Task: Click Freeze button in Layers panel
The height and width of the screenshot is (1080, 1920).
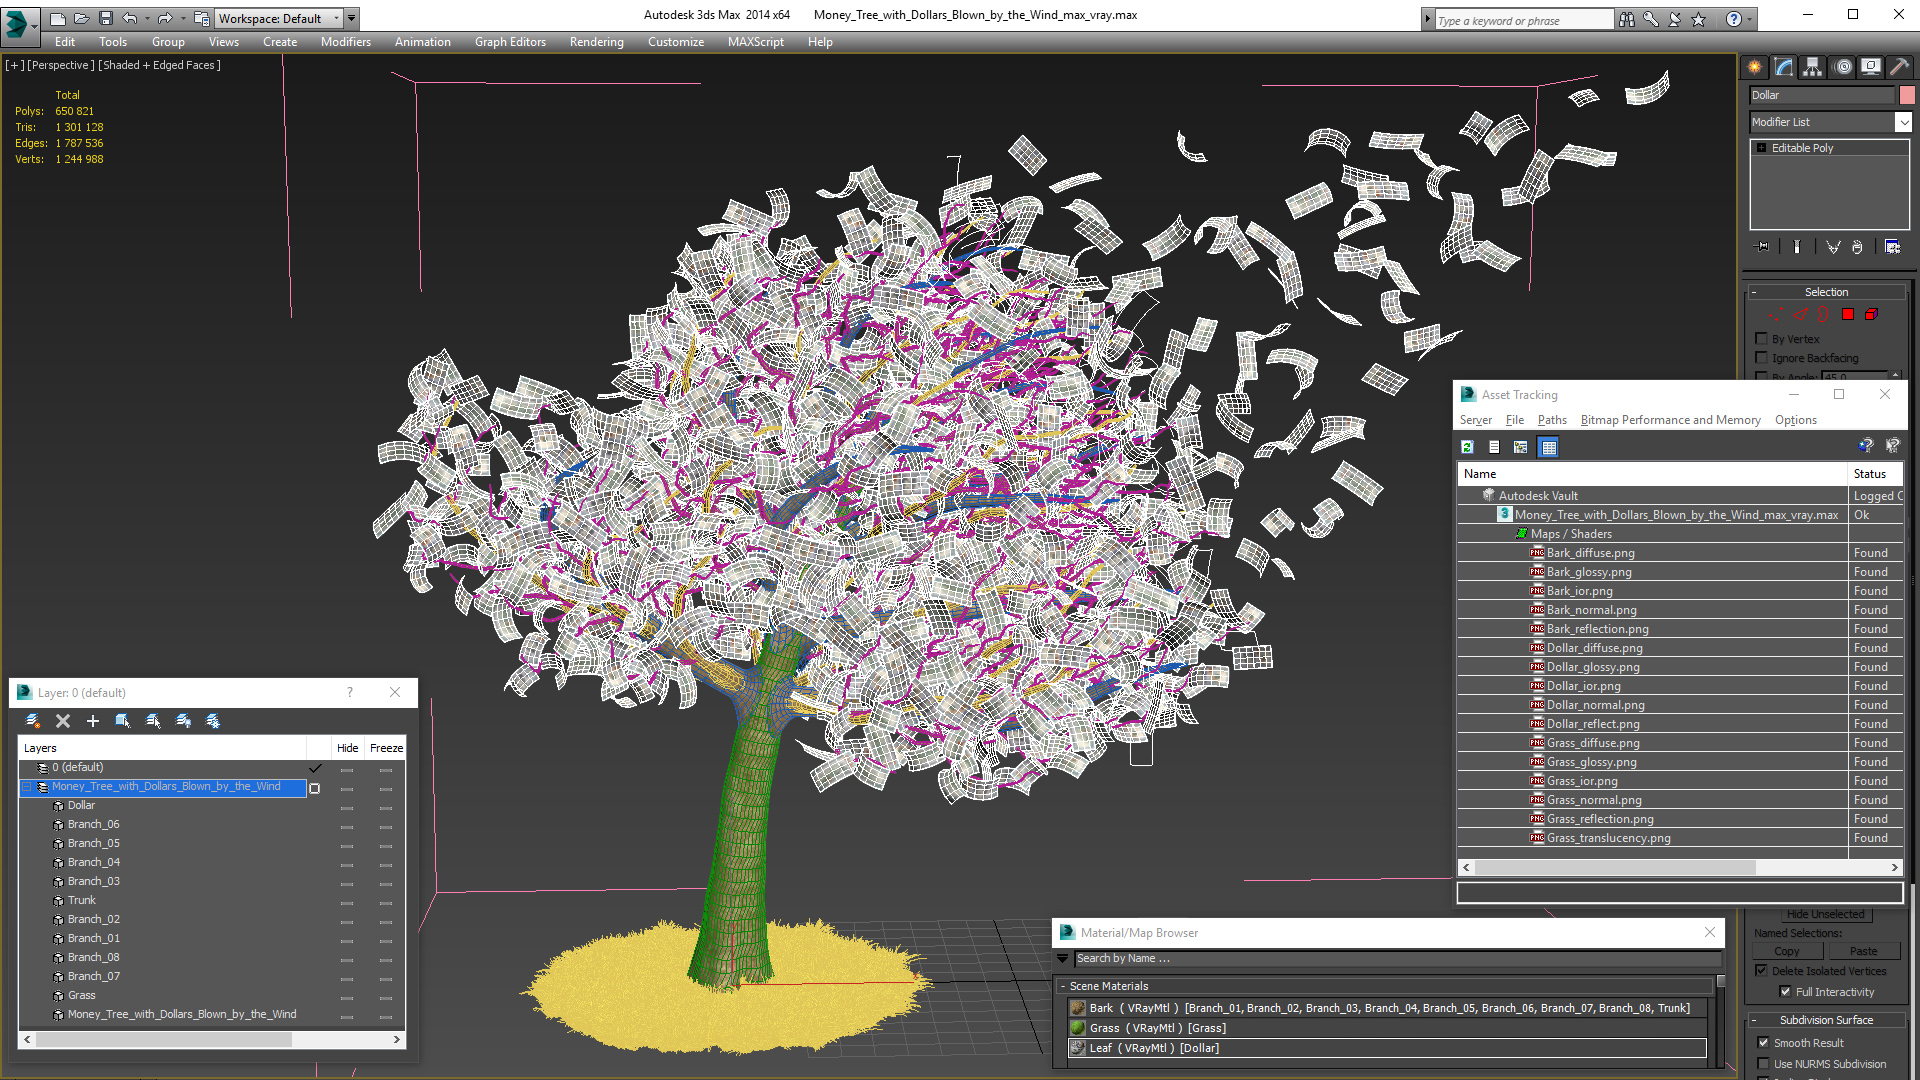Action: pyautogui.click(x=386, y=748)
